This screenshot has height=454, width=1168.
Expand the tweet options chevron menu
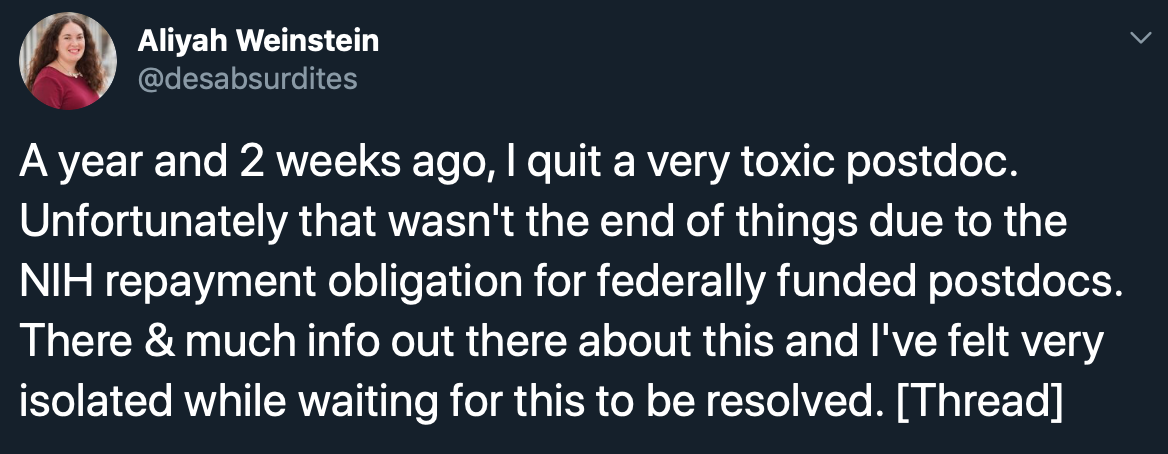[1140, 37]
